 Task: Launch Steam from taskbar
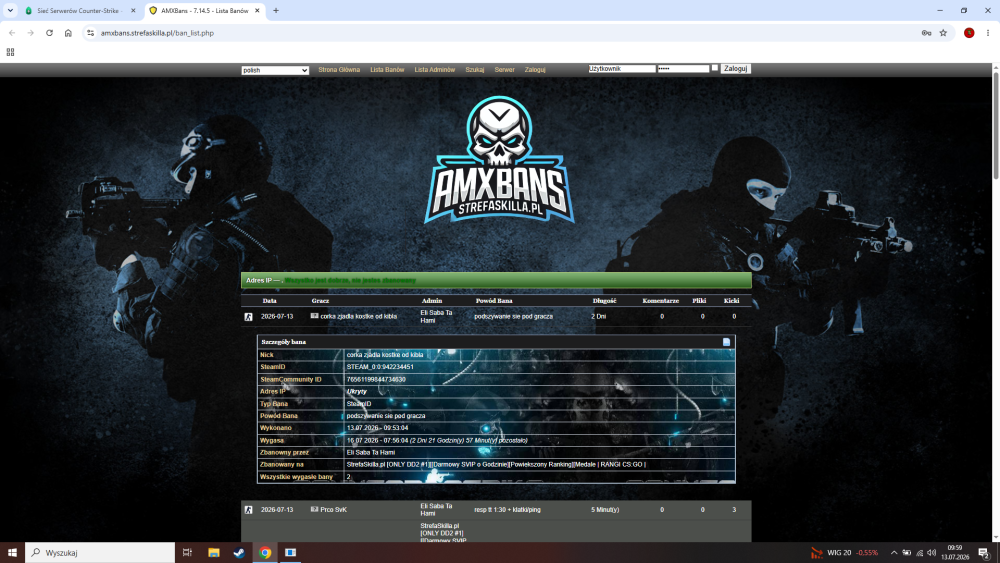239,553
